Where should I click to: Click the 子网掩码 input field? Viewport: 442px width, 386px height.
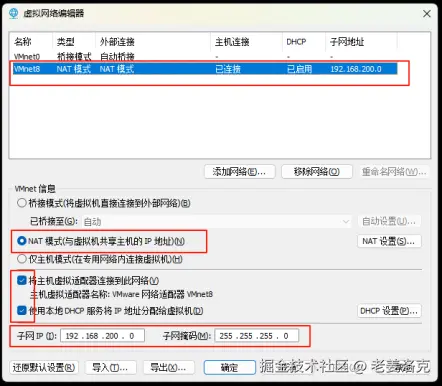[257, 336]
